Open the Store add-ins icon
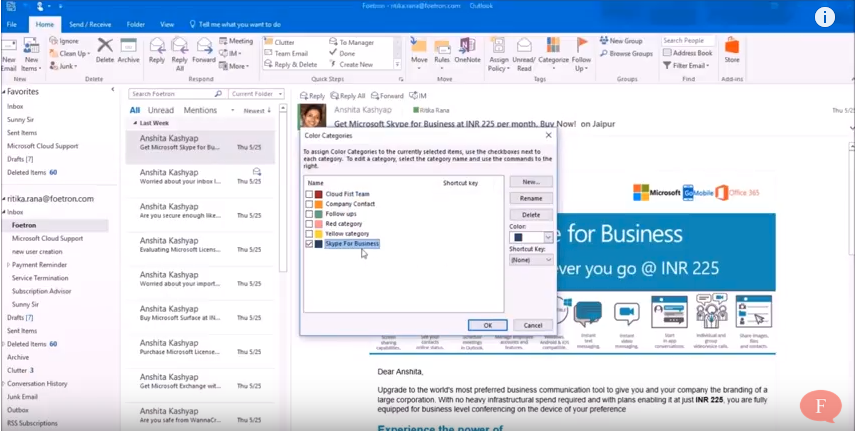 732,50
